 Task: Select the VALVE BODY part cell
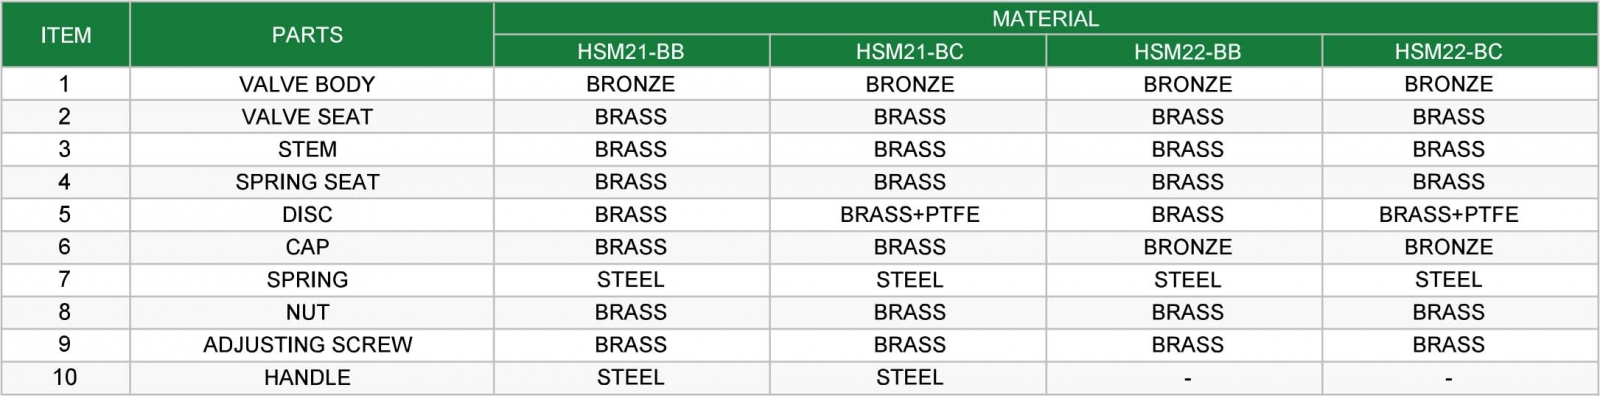pyautogui.click(x=311, y=84)
